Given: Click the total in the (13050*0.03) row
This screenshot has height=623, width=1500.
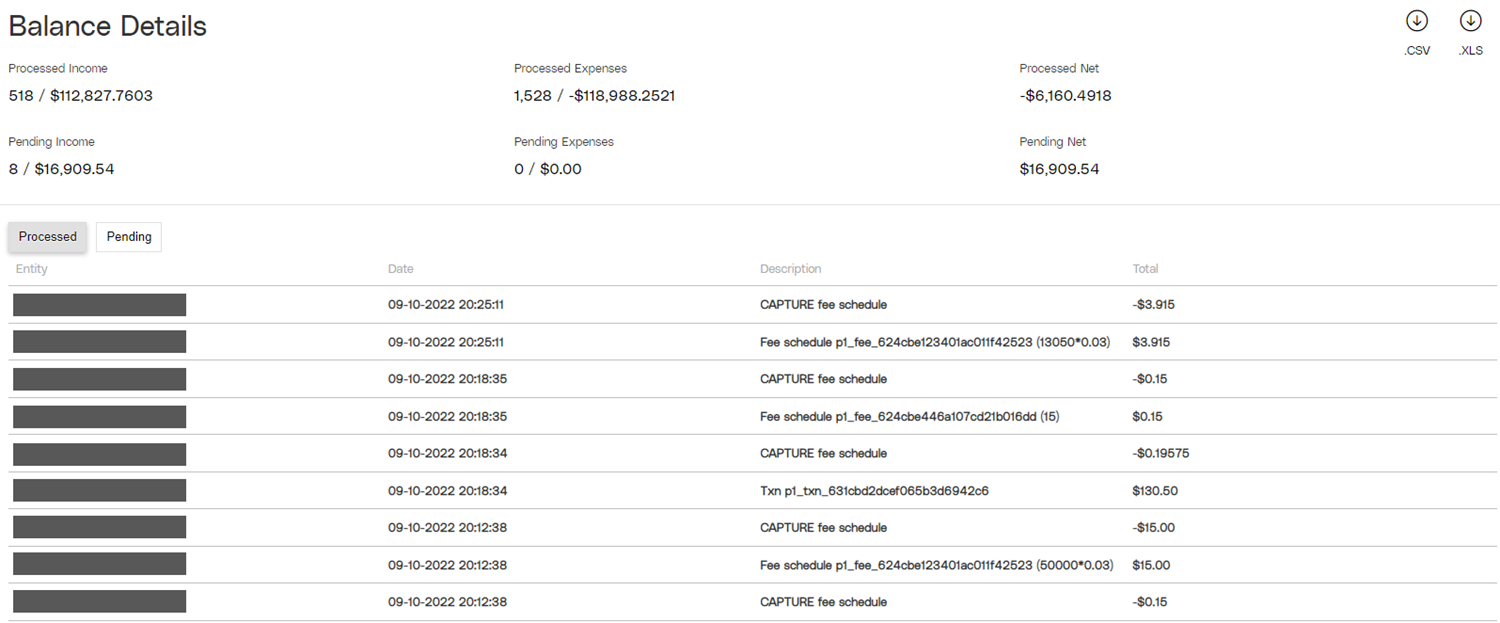Looking at the screenshot, I should click(1151, 342).
